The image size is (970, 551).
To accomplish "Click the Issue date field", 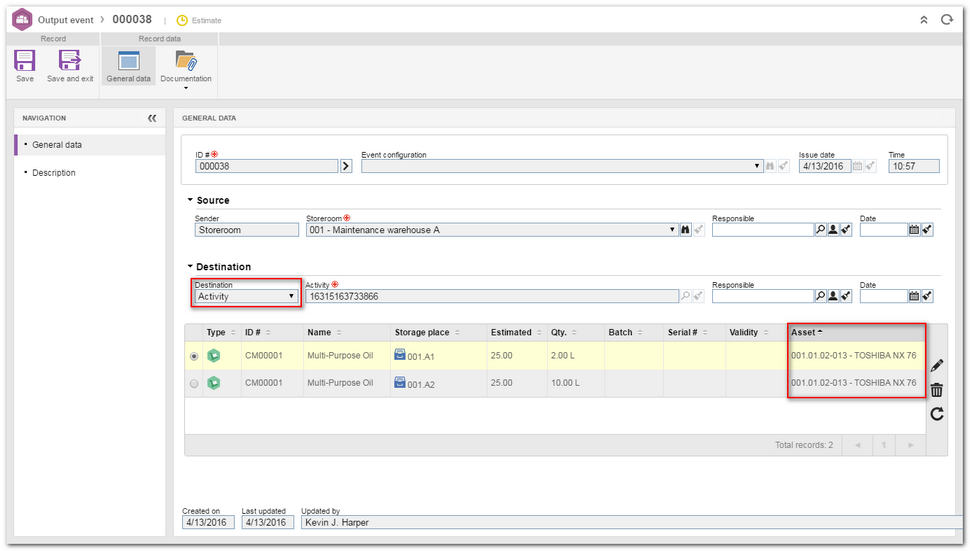I will [x=824, y=166].
